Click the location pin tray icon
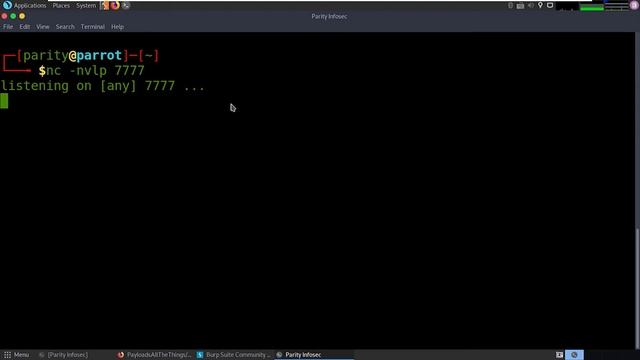Screen dimensions: 640x360 click(540, 5)
